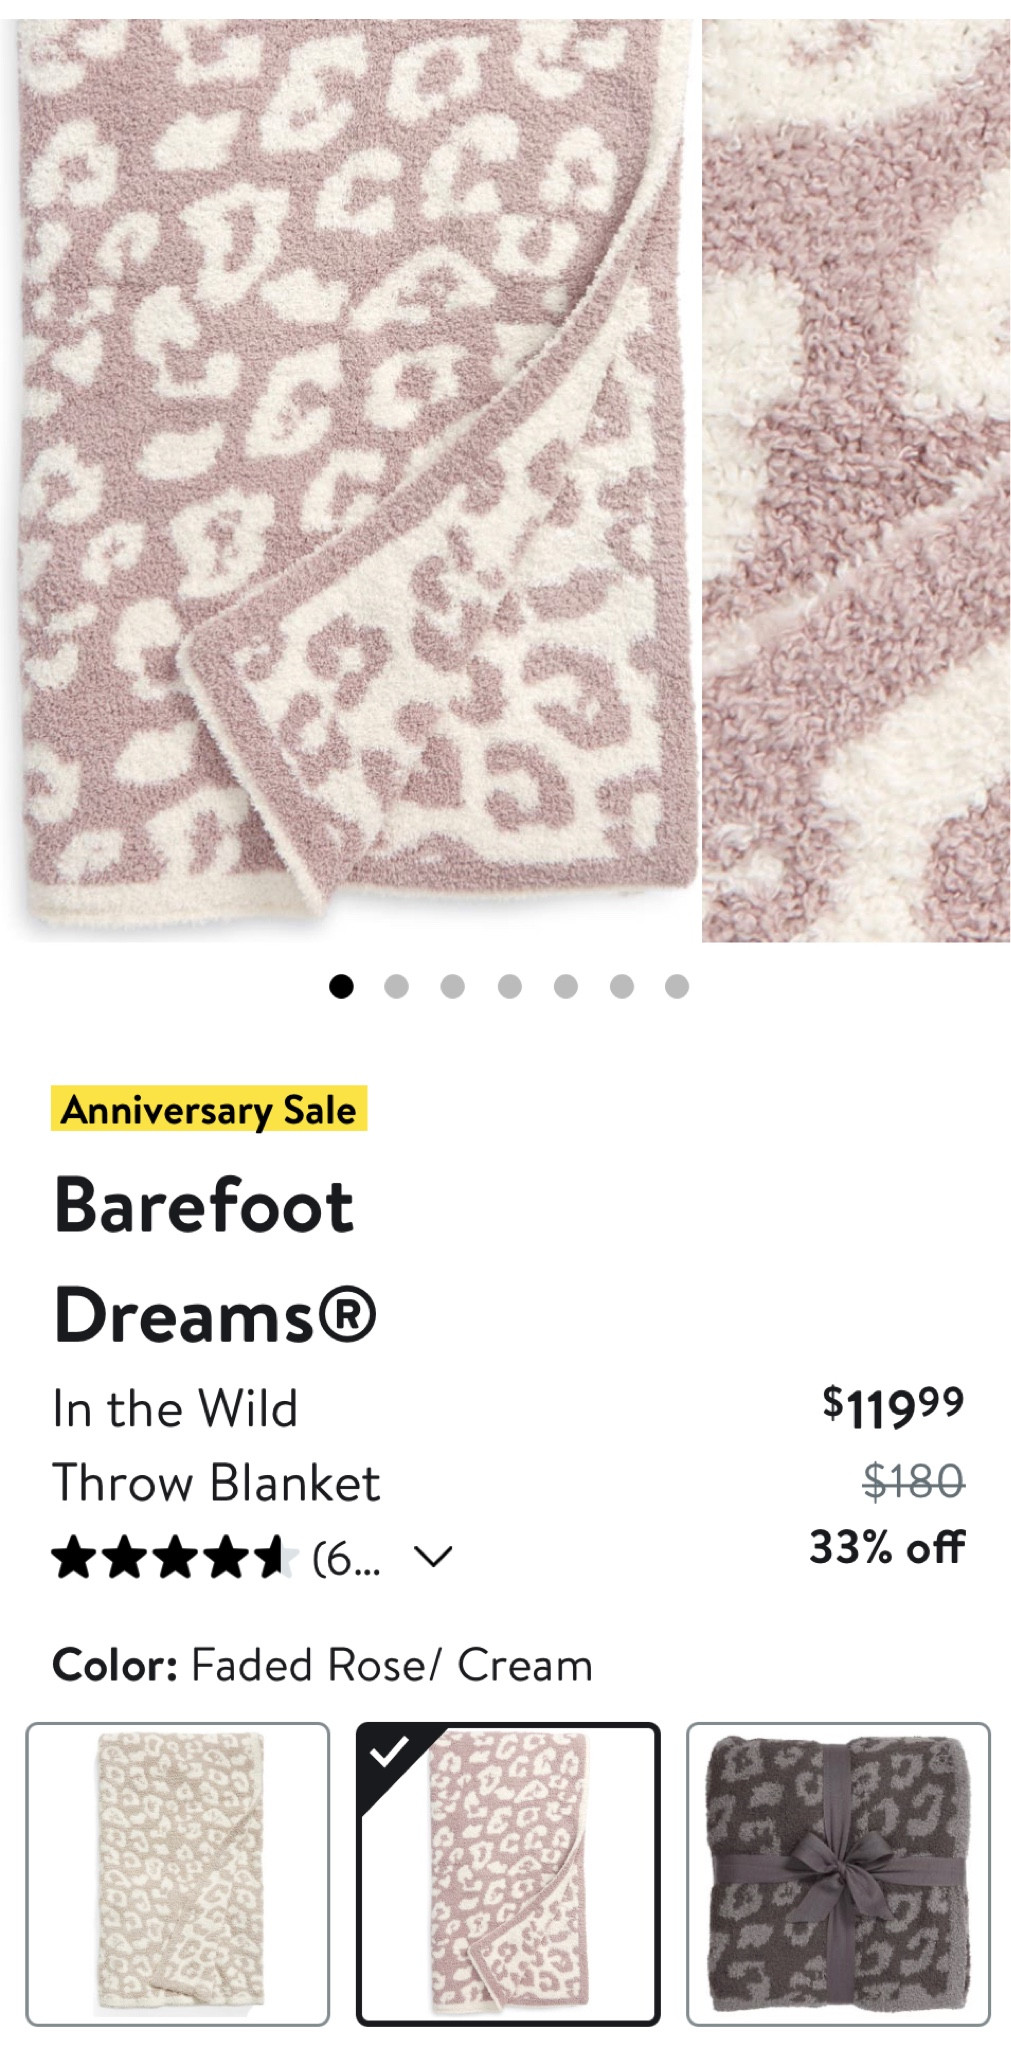Screen dimensions: 1011x2048
Task: Select the beige leopard color swatch
Action: [178, 1874]
